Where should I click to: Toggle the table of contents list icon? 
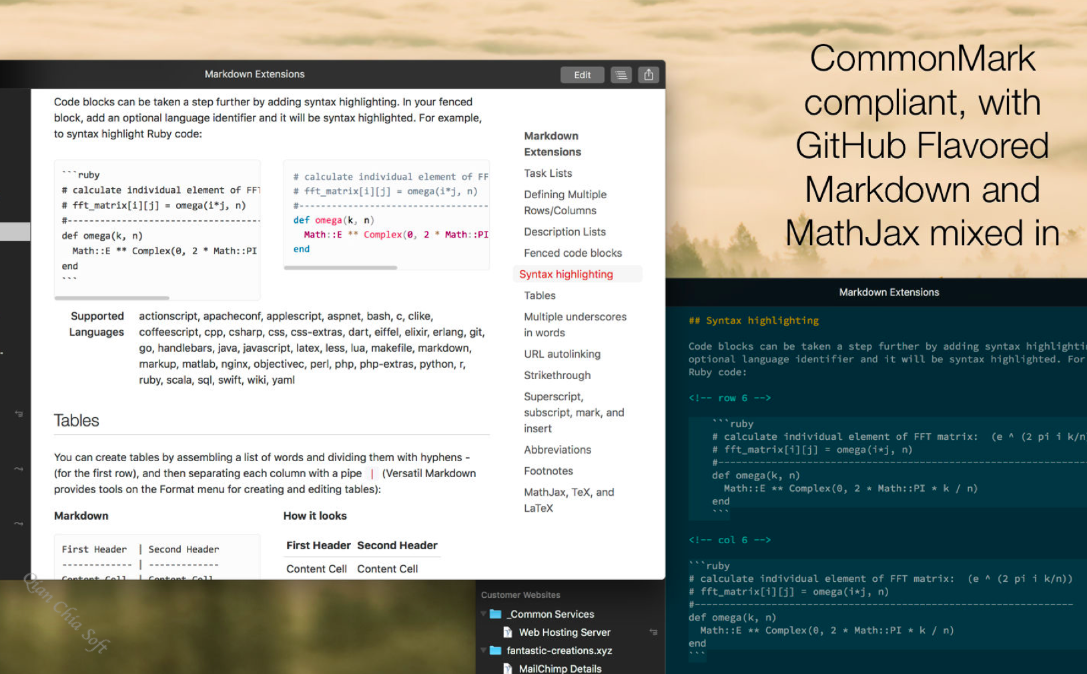621,75
